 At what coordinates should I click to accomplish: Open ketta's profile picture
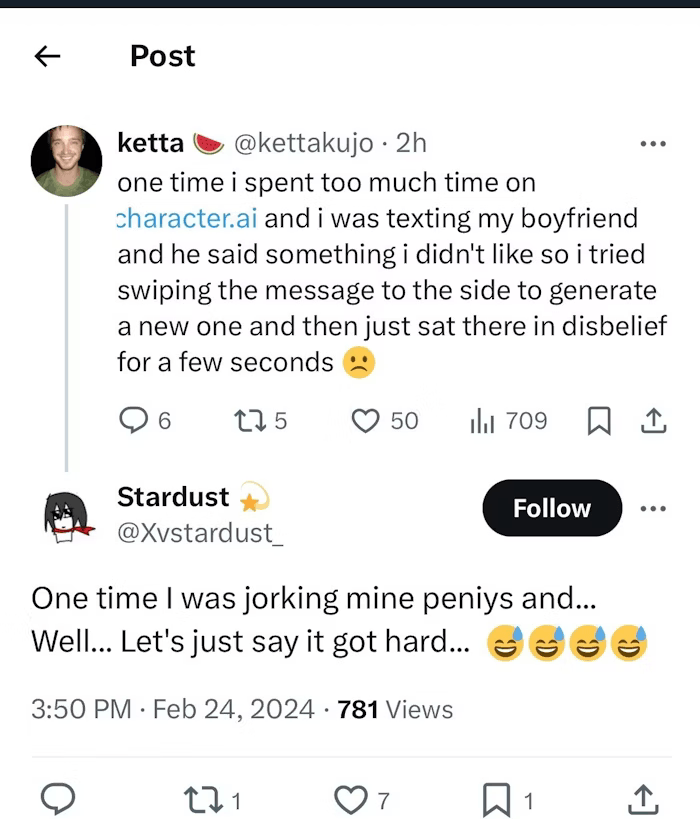click(66, 160)
